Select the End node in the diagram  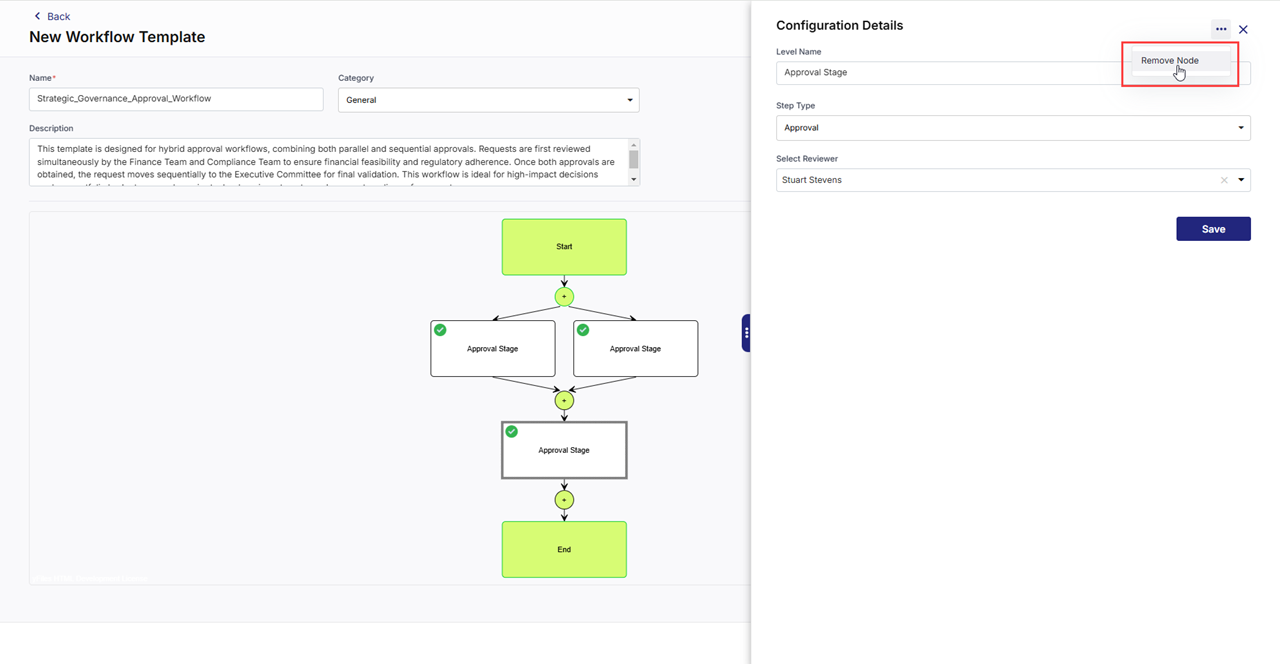564,549
